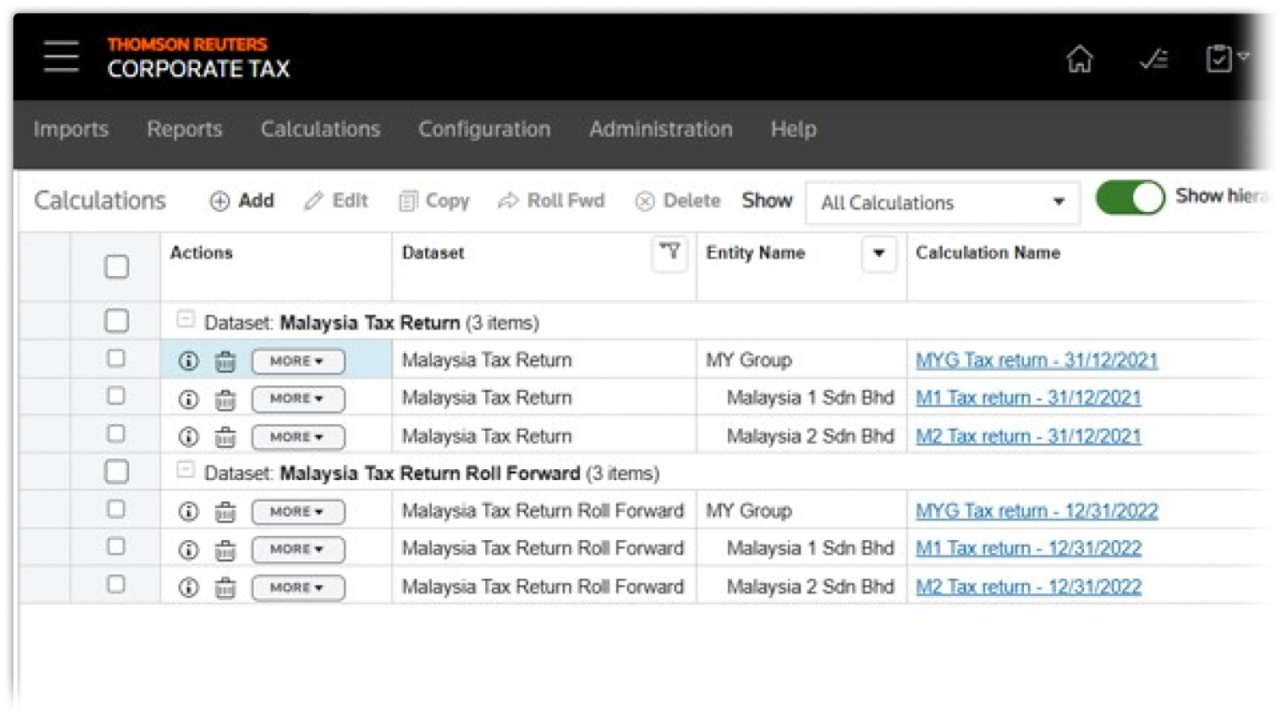
Task: Open MORE dropdown for MYG Tax return 12/31/2022
Action: [297, 512]
